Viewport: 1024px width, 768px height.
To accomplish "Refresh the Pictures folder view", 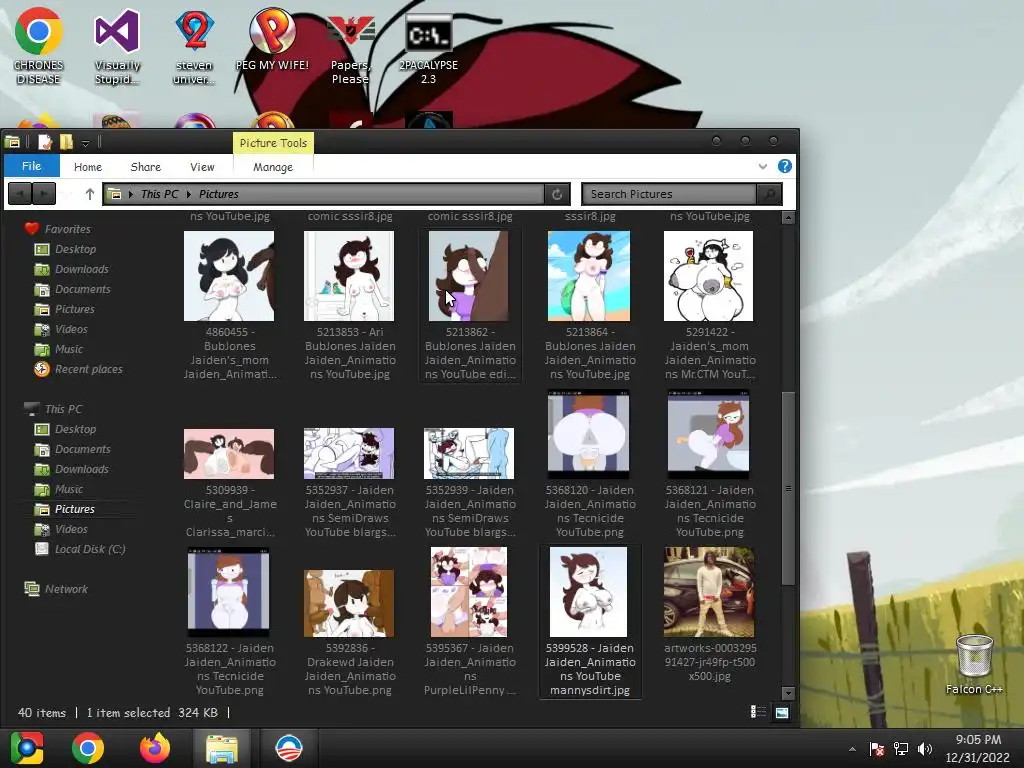I will click(x=557, y=194).
